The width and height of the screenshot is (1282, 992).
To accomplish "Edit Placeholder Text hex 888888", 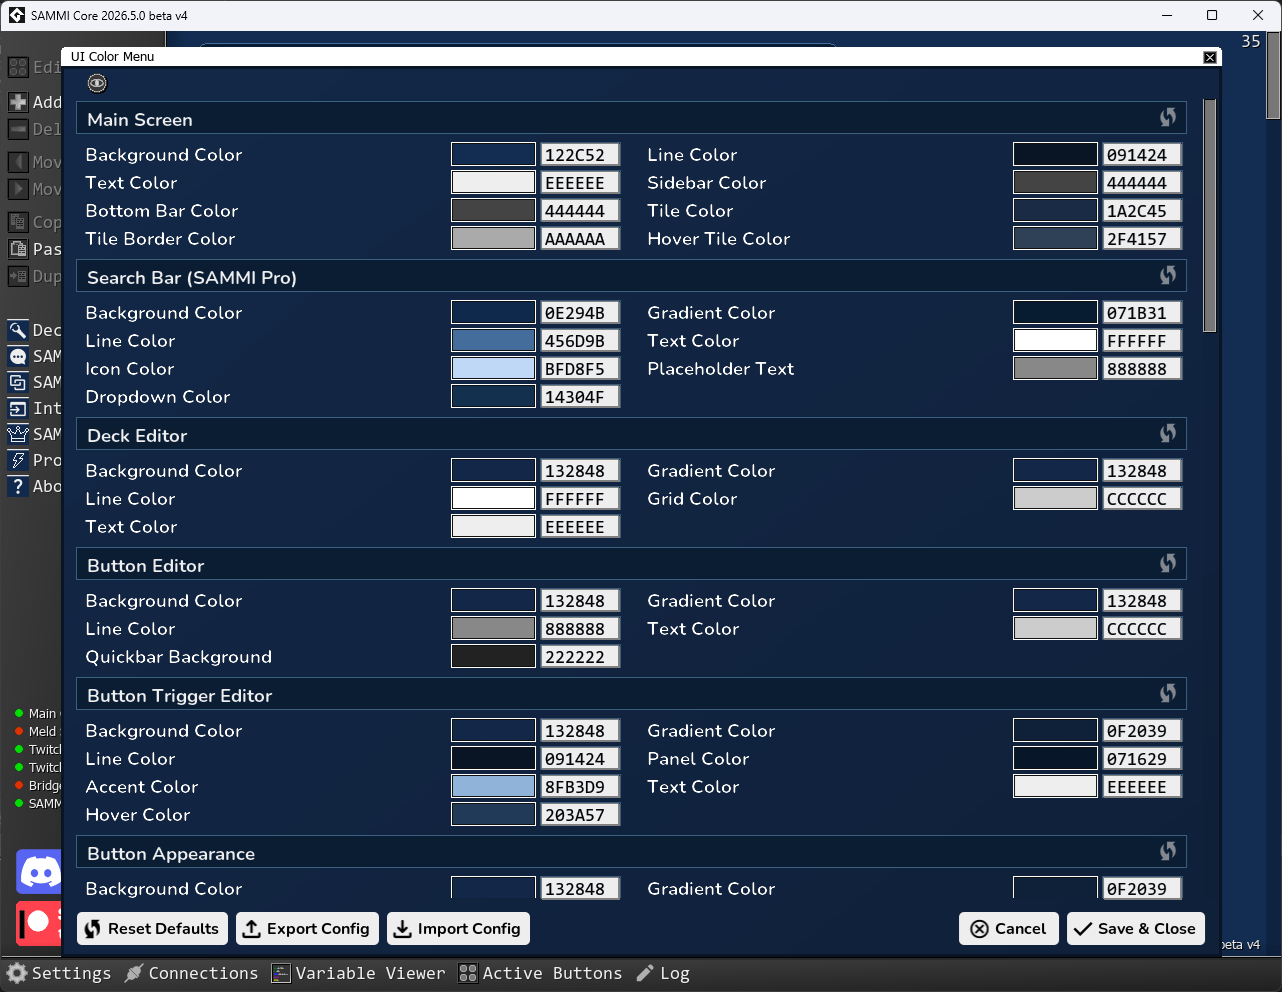I will pos(1142,369).
